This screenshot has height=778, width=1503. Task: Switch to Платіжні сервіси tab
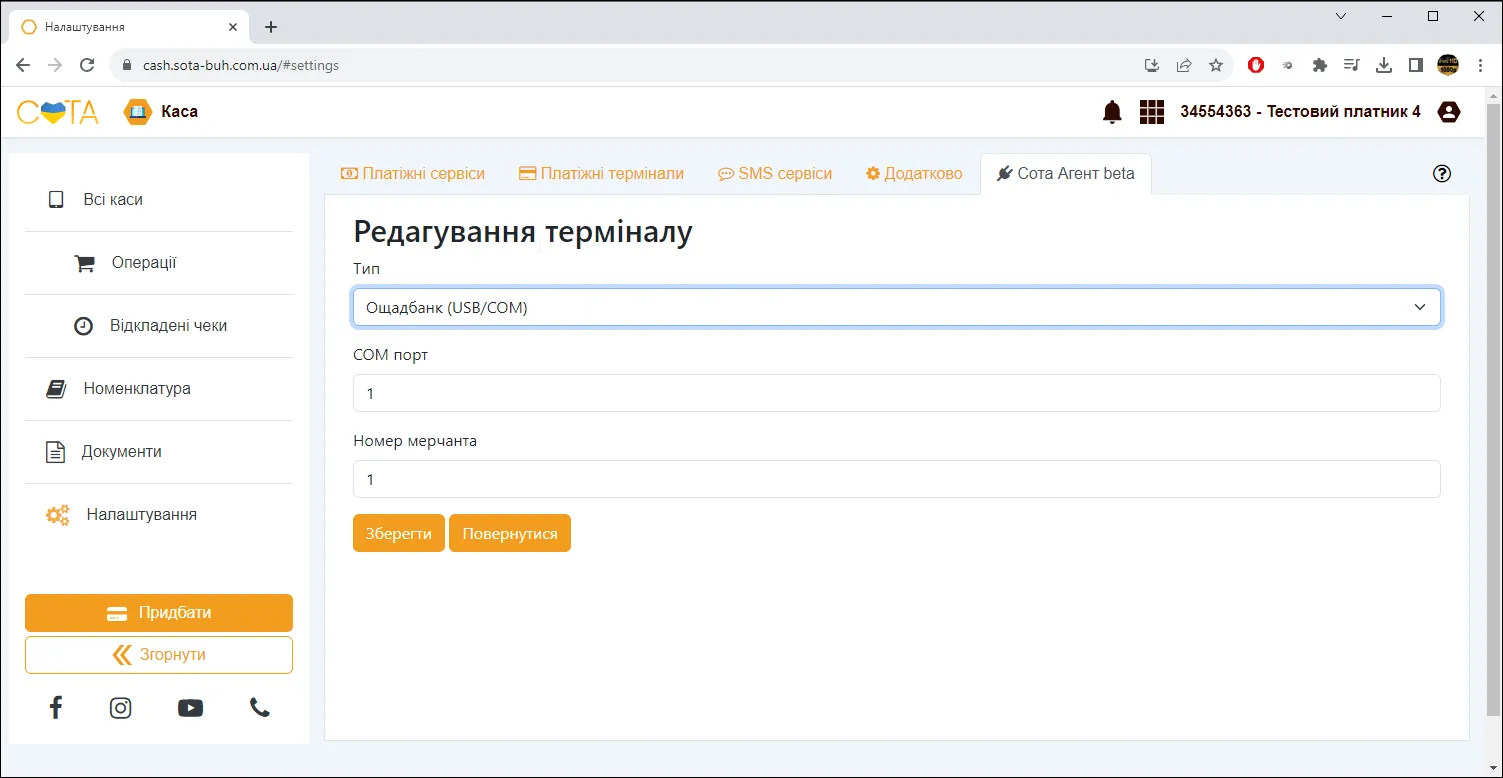(x=413, y=174)
